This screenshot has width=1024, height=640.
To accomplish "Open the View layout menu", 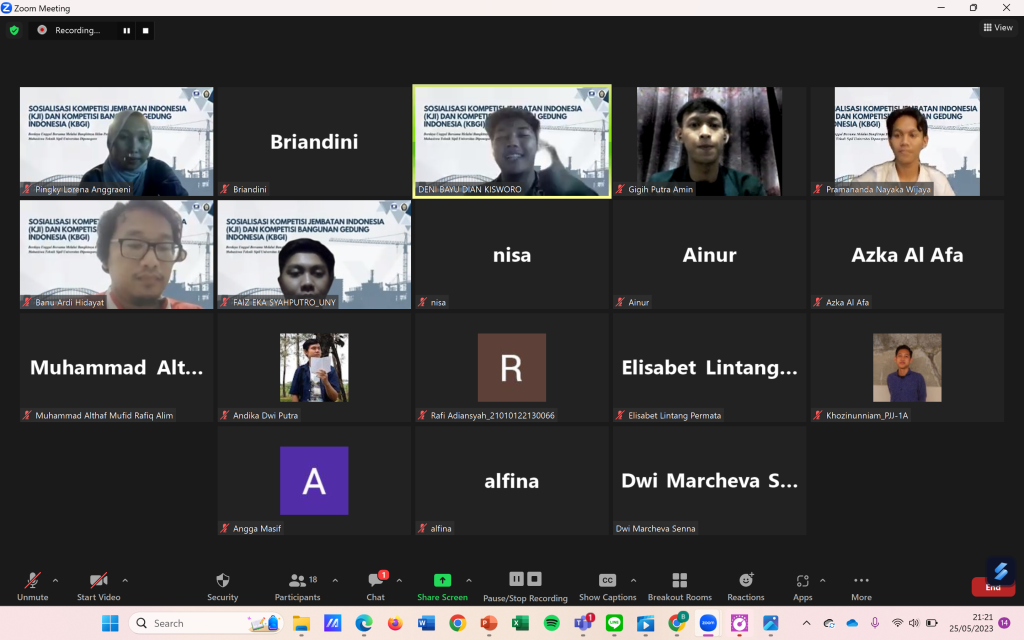I will pos(998,28).
